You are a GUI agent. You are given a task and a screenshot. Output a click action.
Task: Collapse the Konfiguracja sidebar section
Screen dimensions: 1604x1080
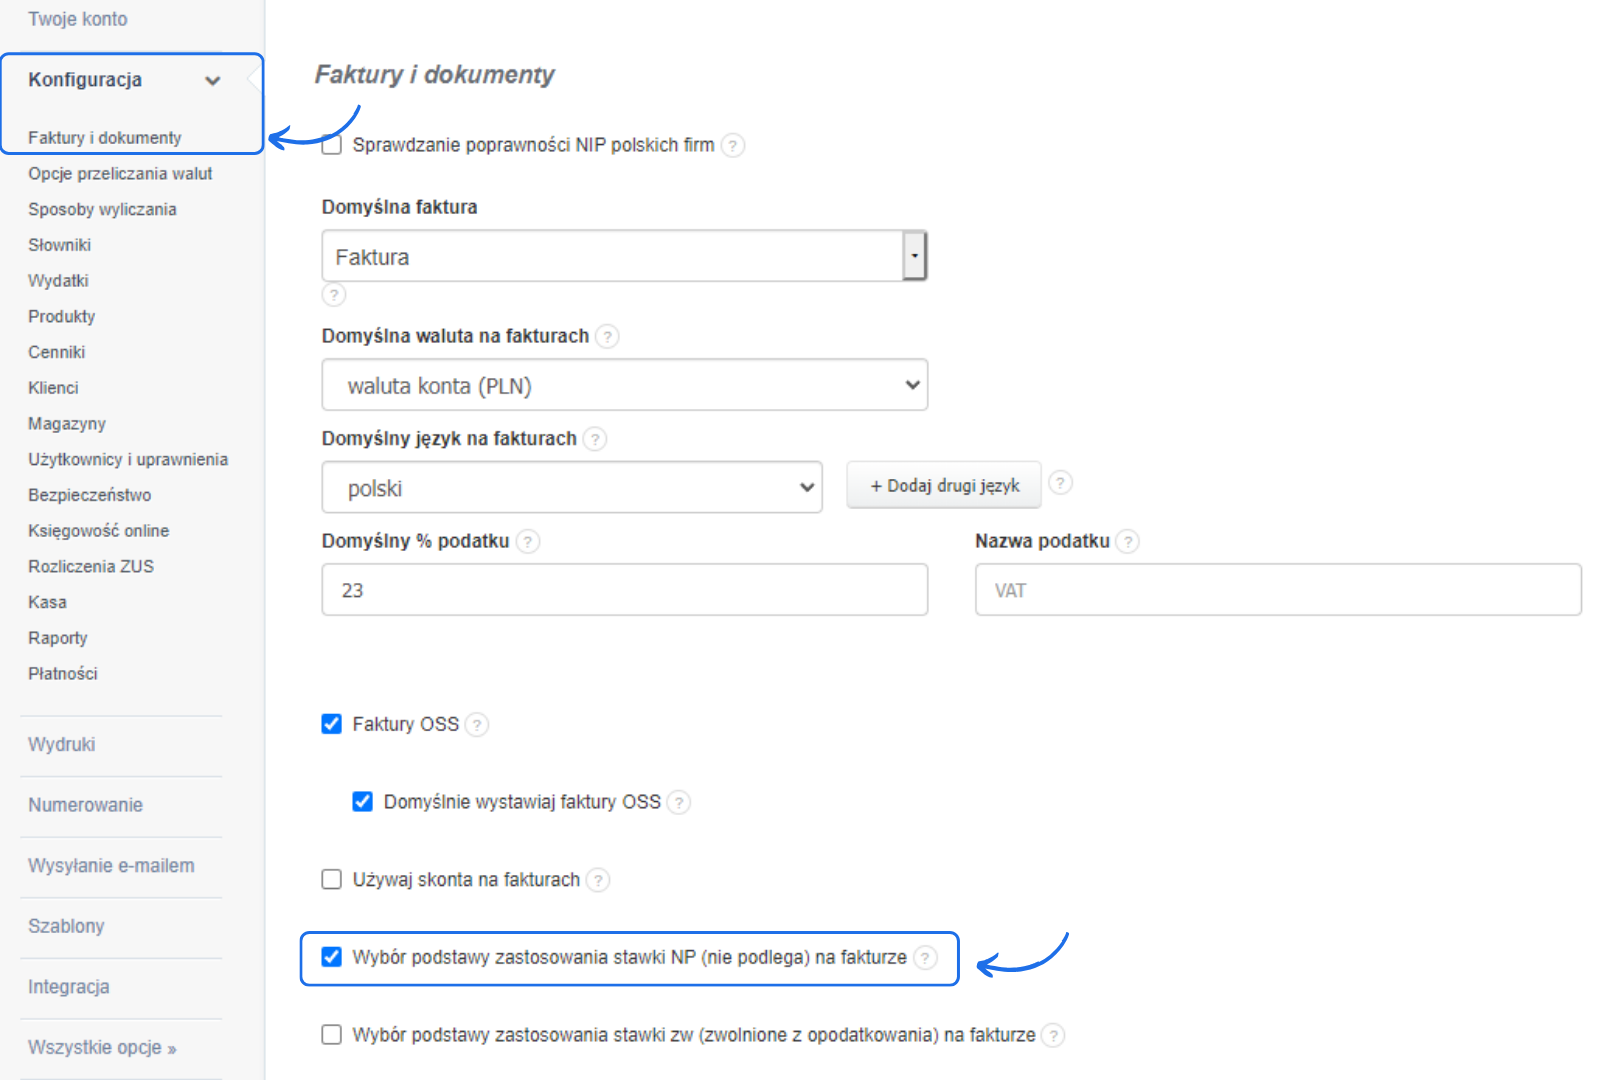pos(212,81)
